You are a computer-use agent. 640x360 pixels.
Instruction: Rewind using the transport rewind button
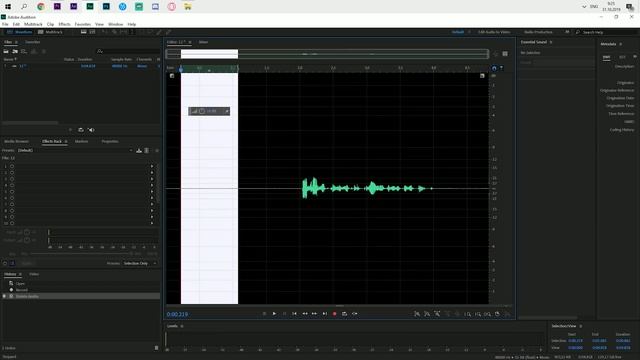(304, 313)
